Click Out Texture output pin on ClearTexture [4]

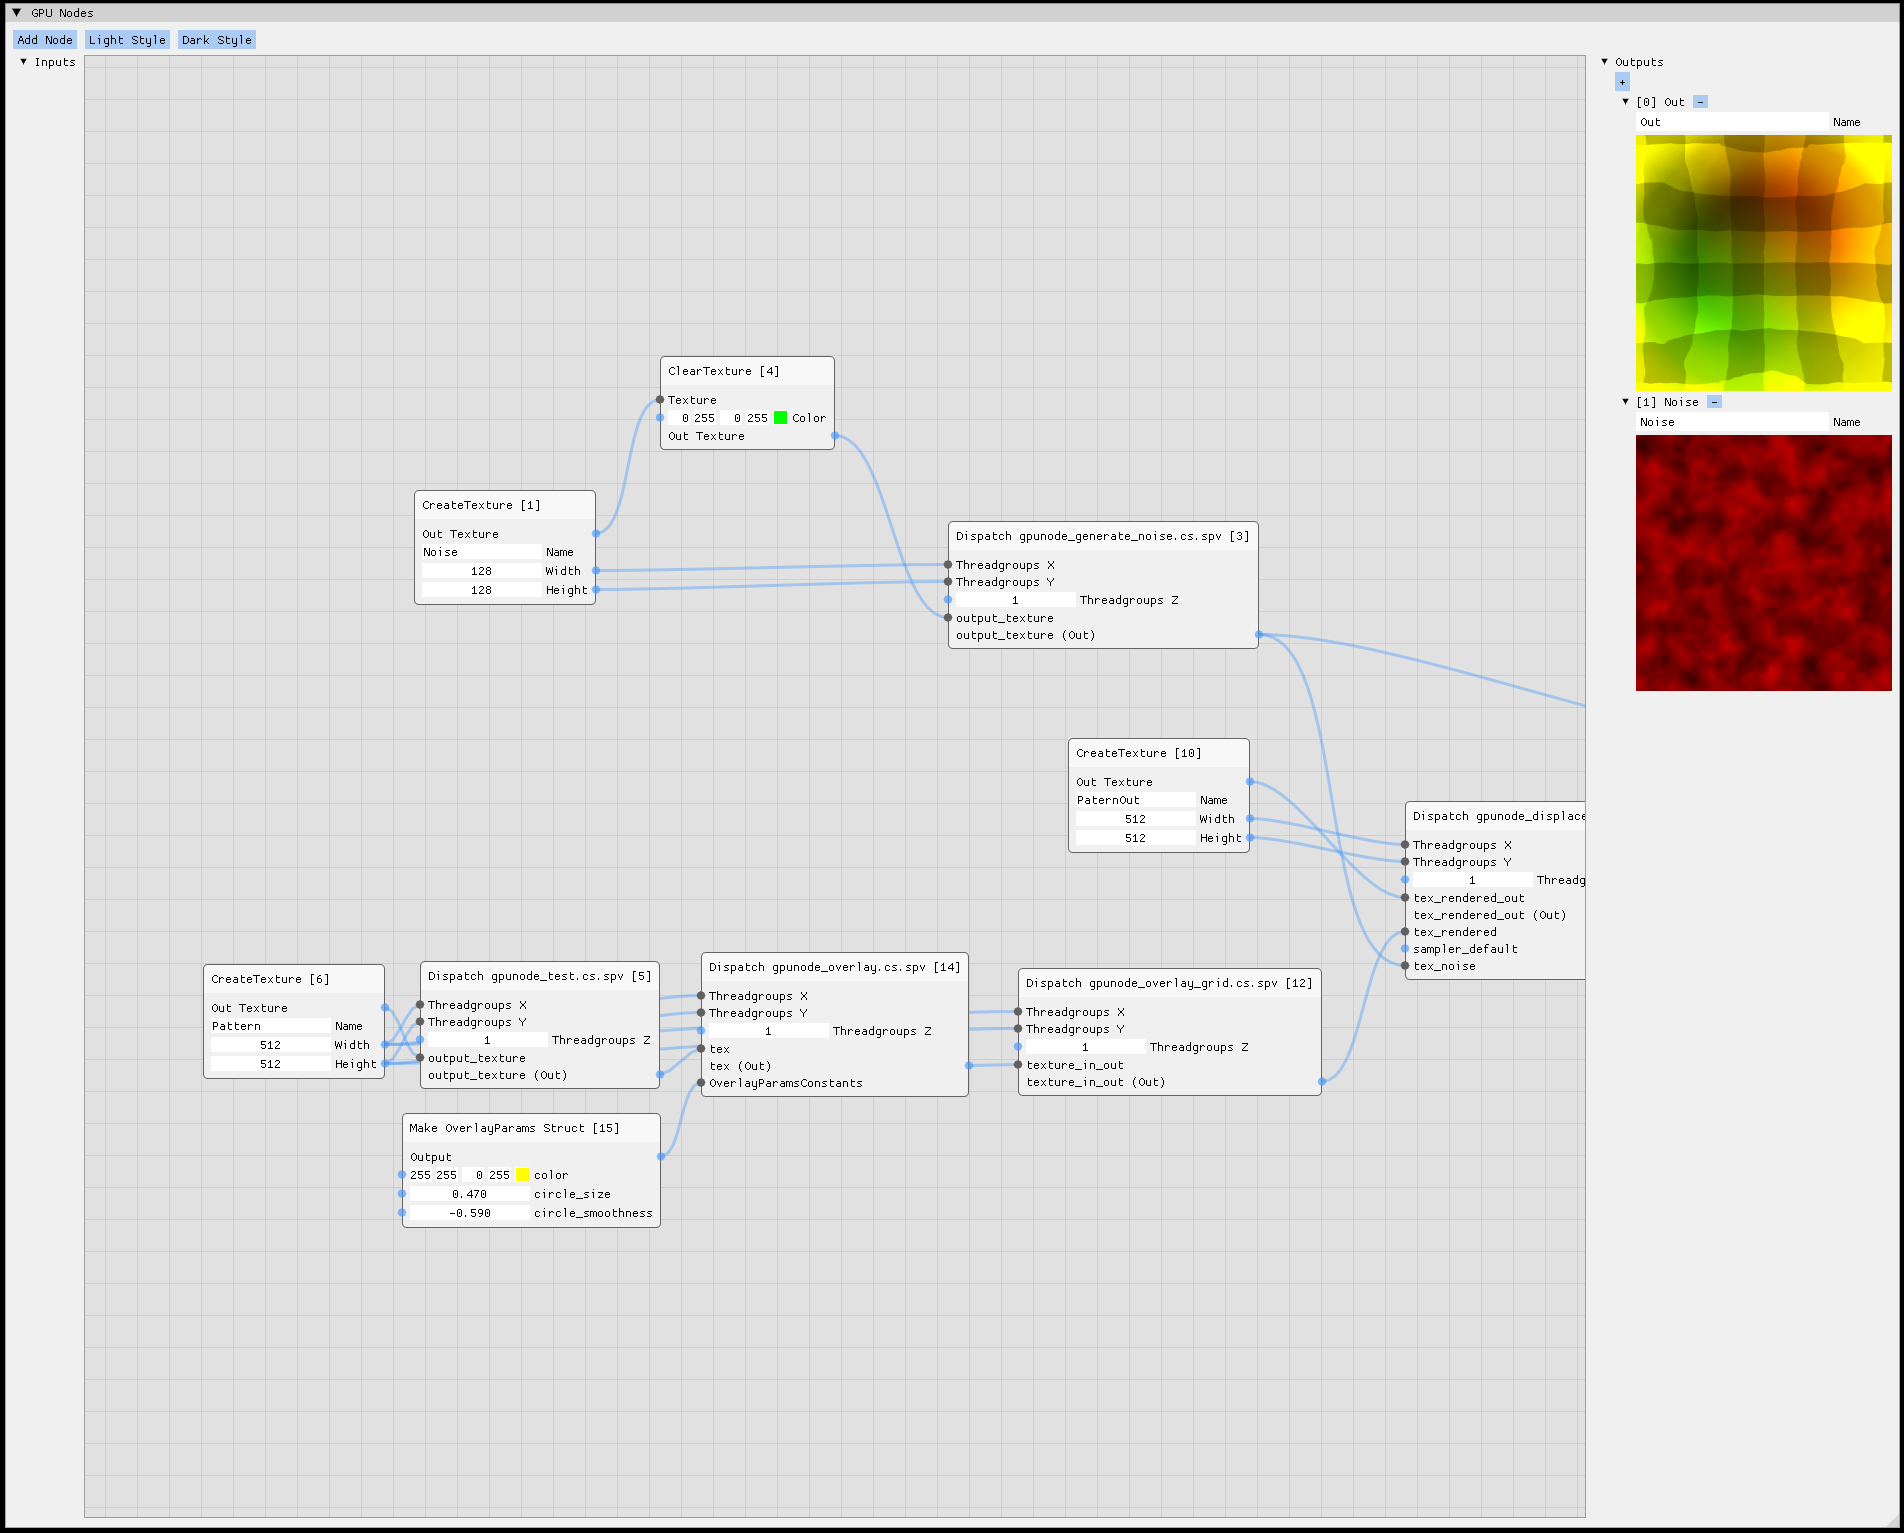(x=835, y=436)
